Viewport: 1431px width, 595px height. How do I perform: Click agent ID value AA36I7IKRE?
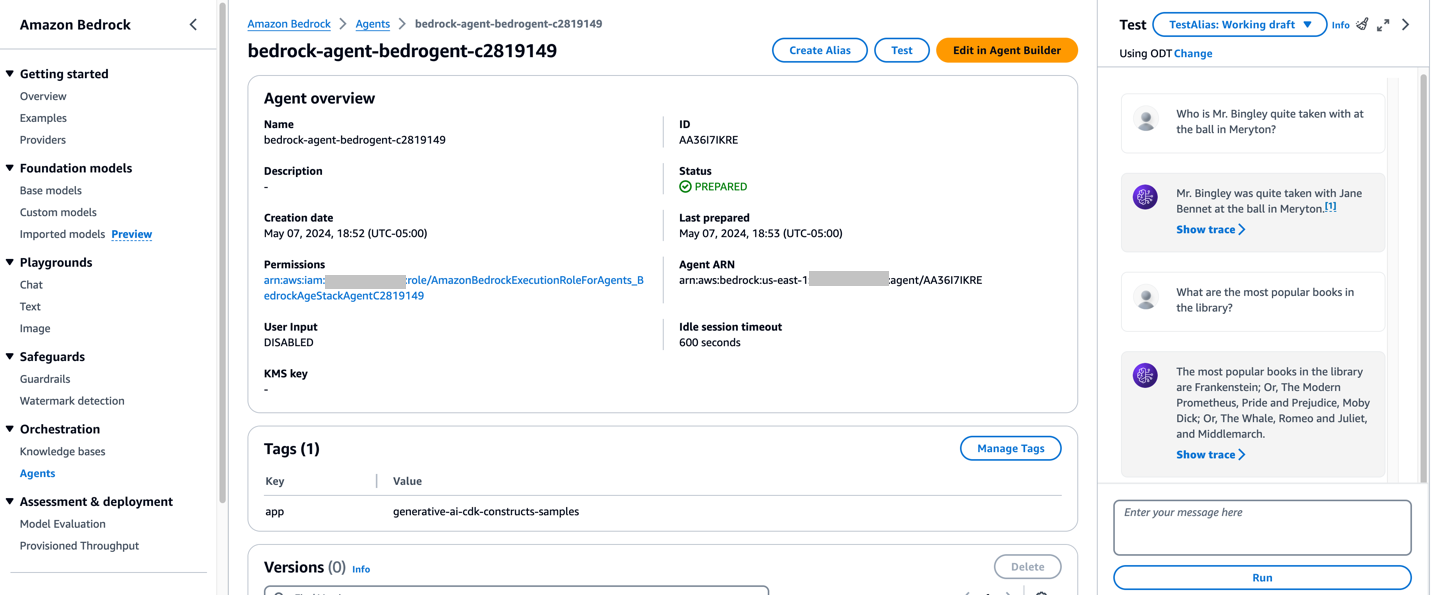tap(708, 140)
